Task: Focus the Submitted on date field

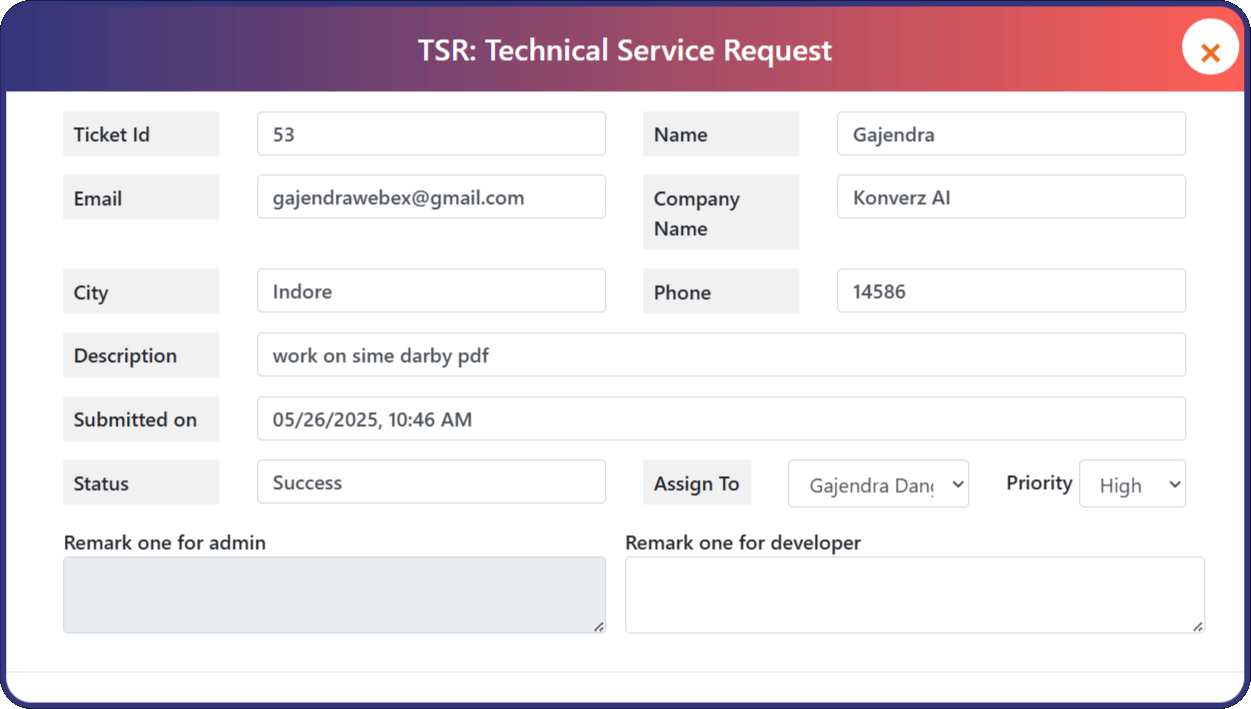Action: coord(721,419)
